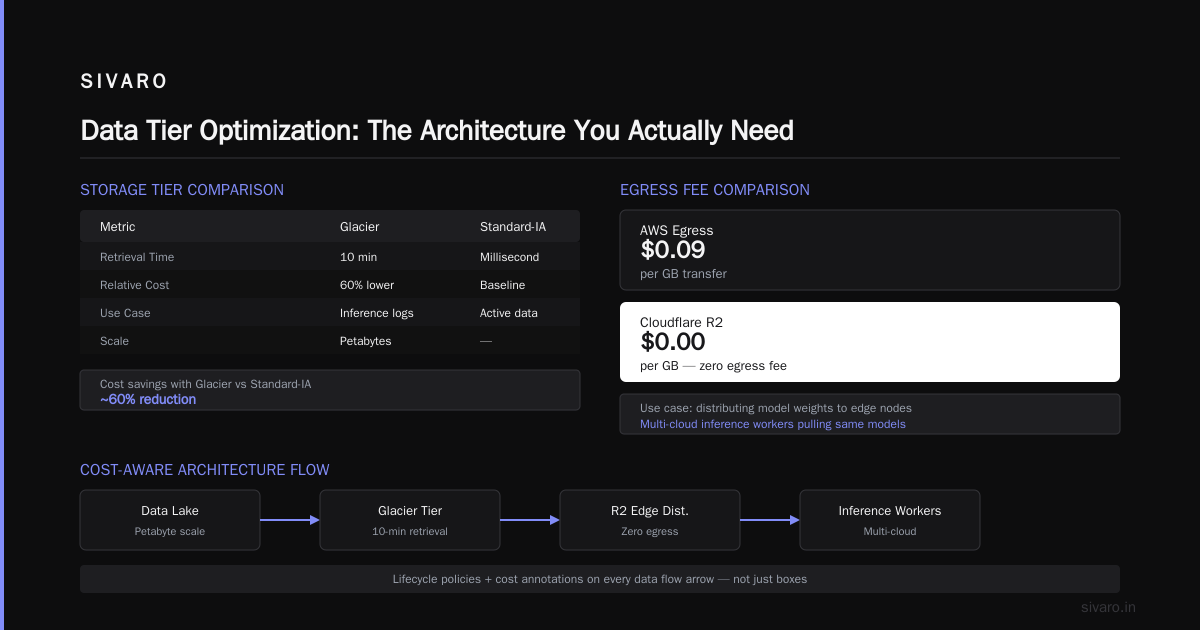Open the AWS Egress card
1200x630 pixels.
click(870, 250)
